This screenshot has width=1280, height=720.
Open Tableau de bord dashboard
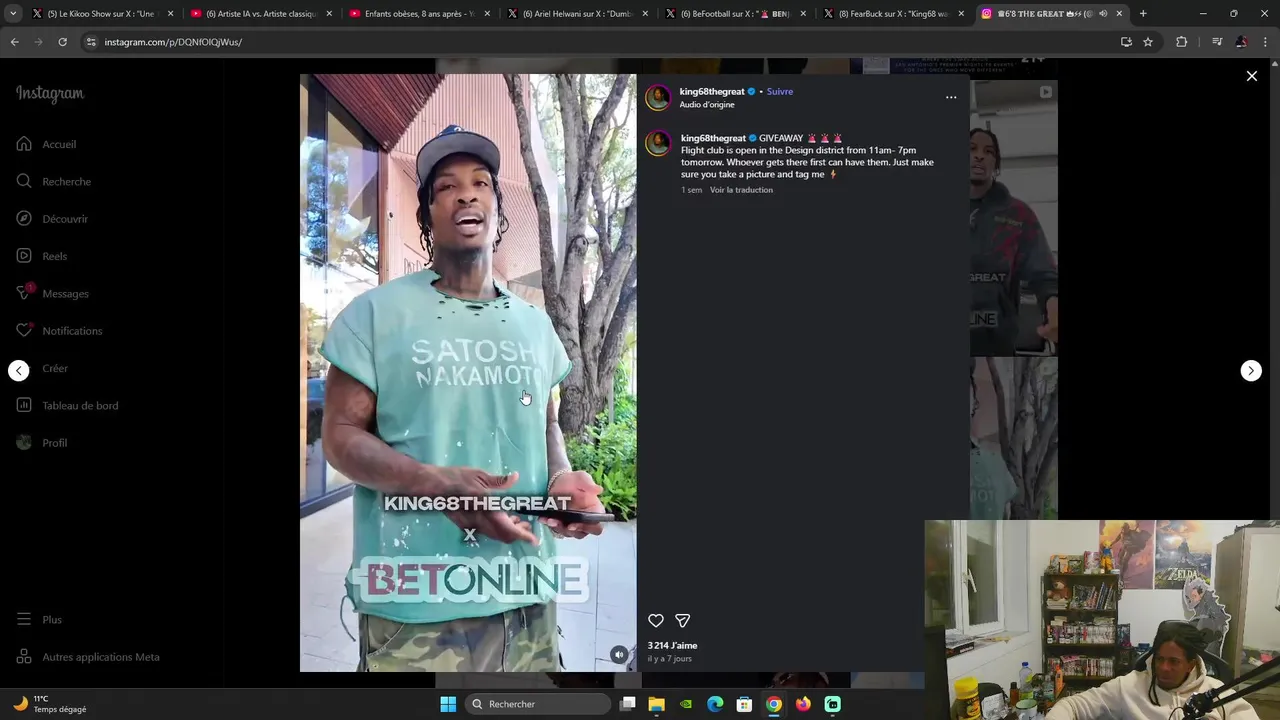click(x=67, y=405)
